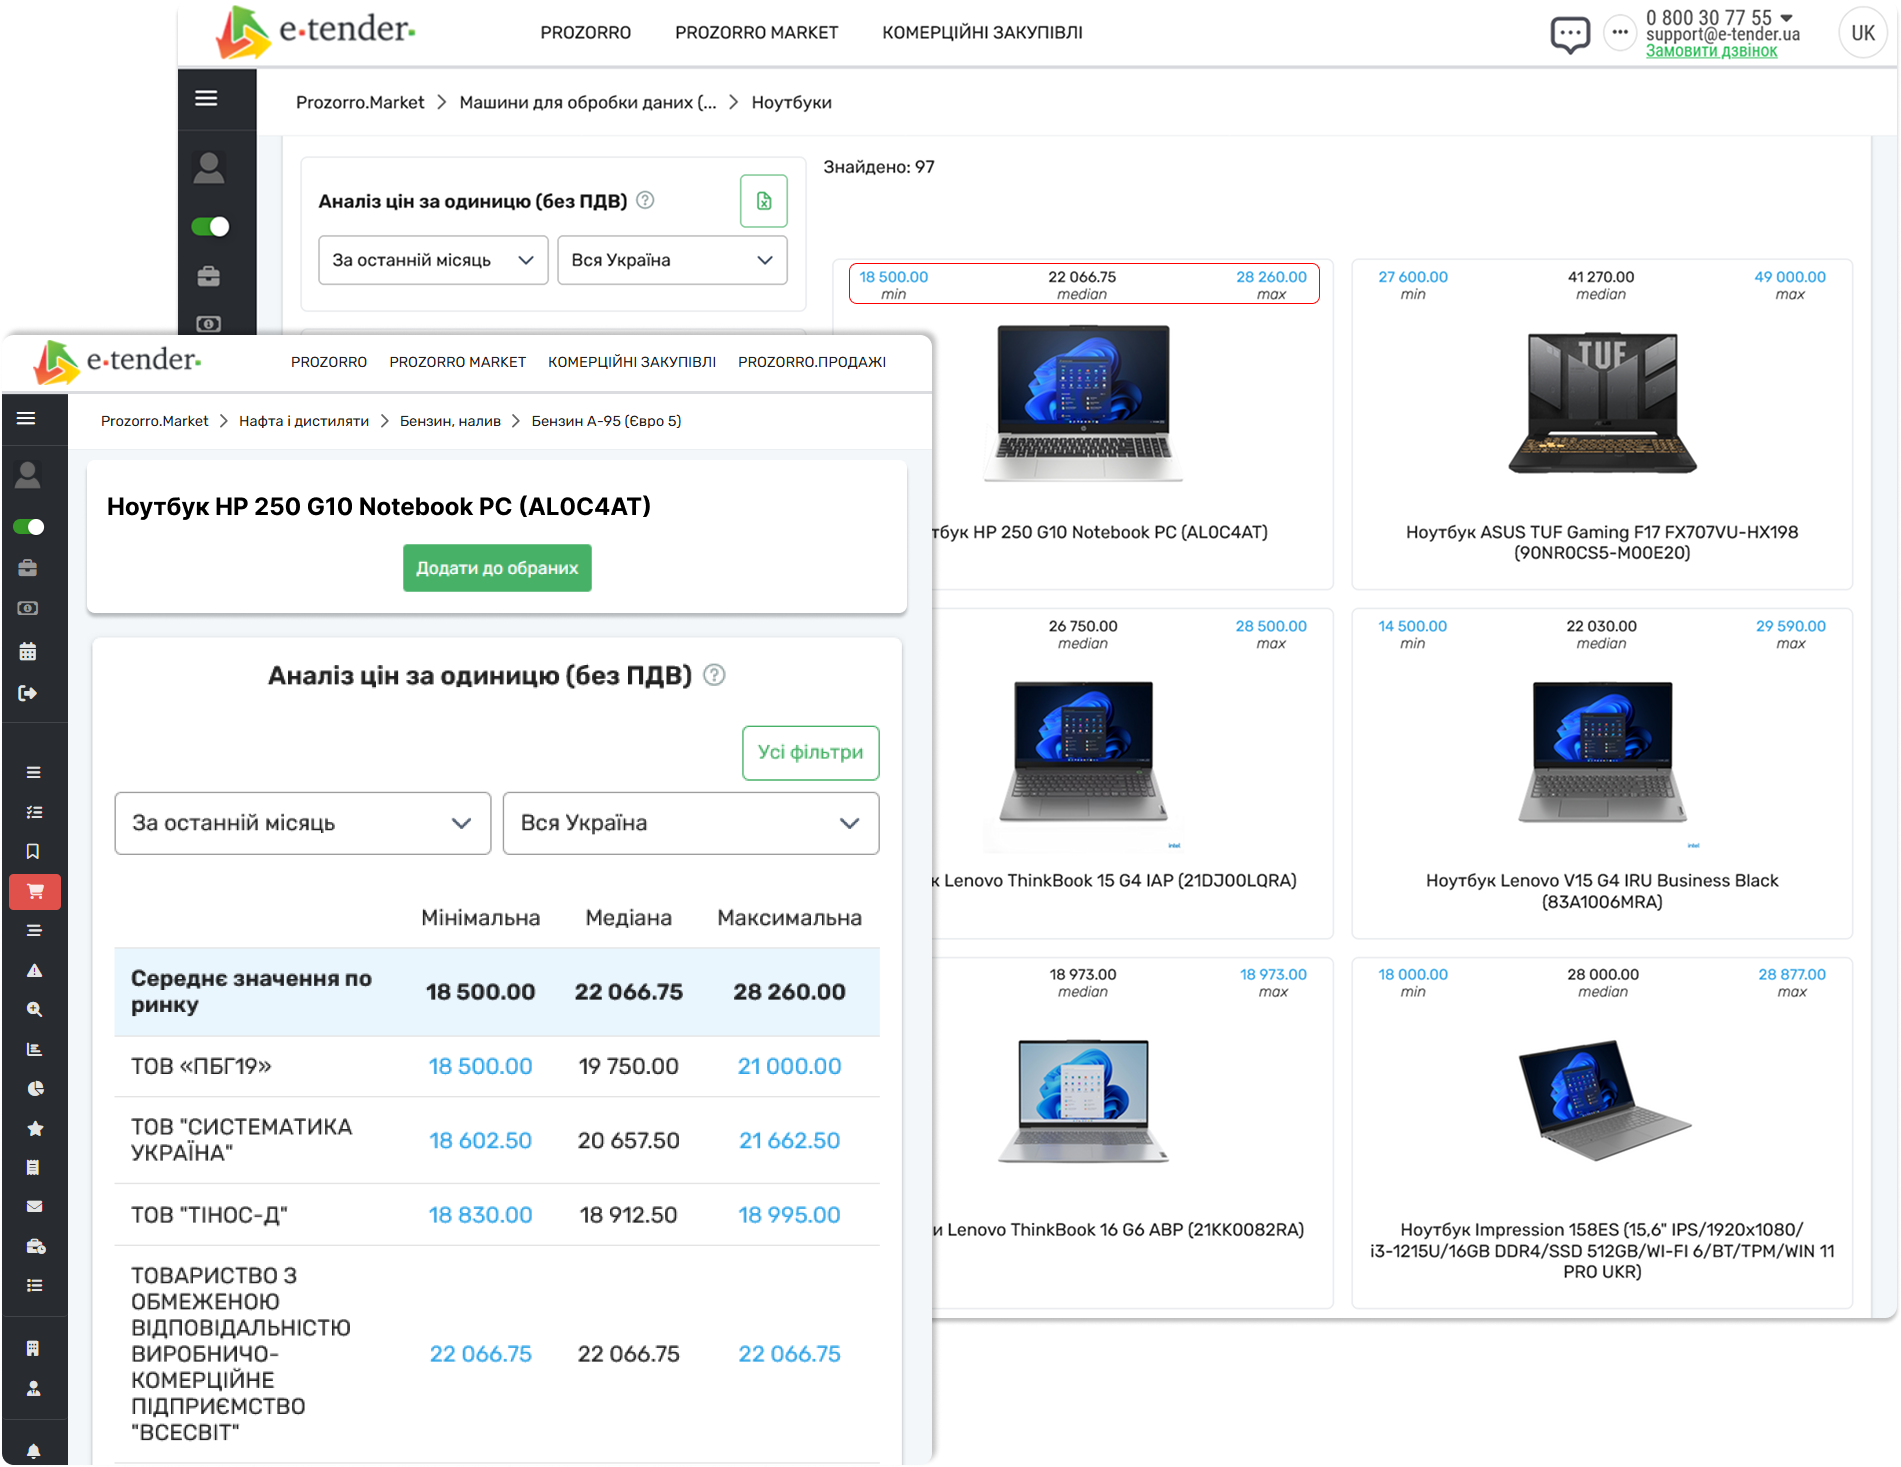The image size is (1901, 1467).
Task: Open the PROZORRO.ПРОДАЖІ menu item
Action: point(811,362)
